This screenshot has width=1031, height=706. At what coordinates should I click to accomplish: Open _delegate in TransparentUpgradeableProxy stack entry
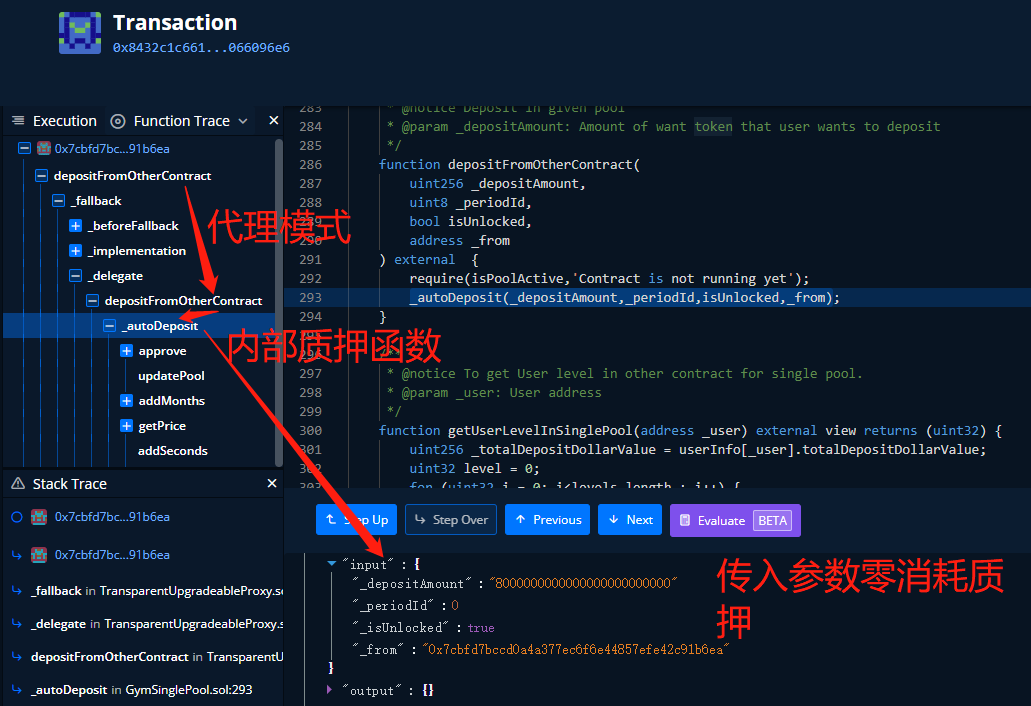click(157, 624)
